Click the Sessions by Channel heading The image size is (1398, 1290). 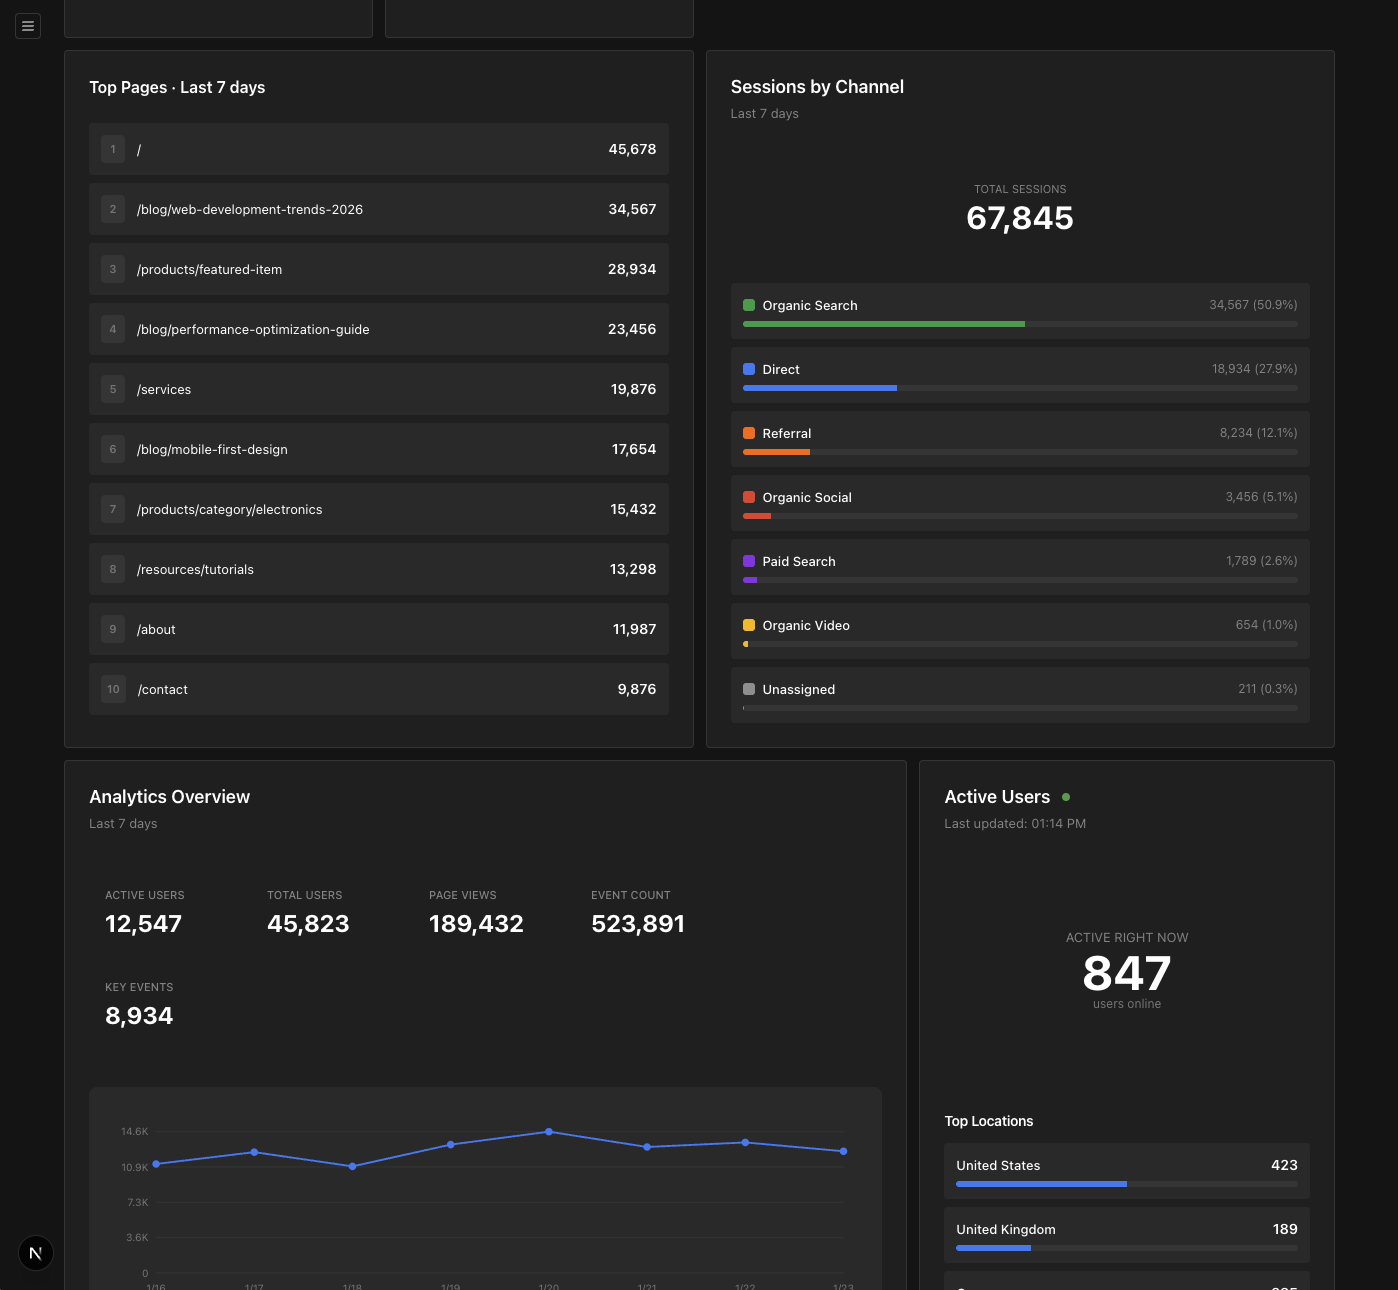(817, 87)
